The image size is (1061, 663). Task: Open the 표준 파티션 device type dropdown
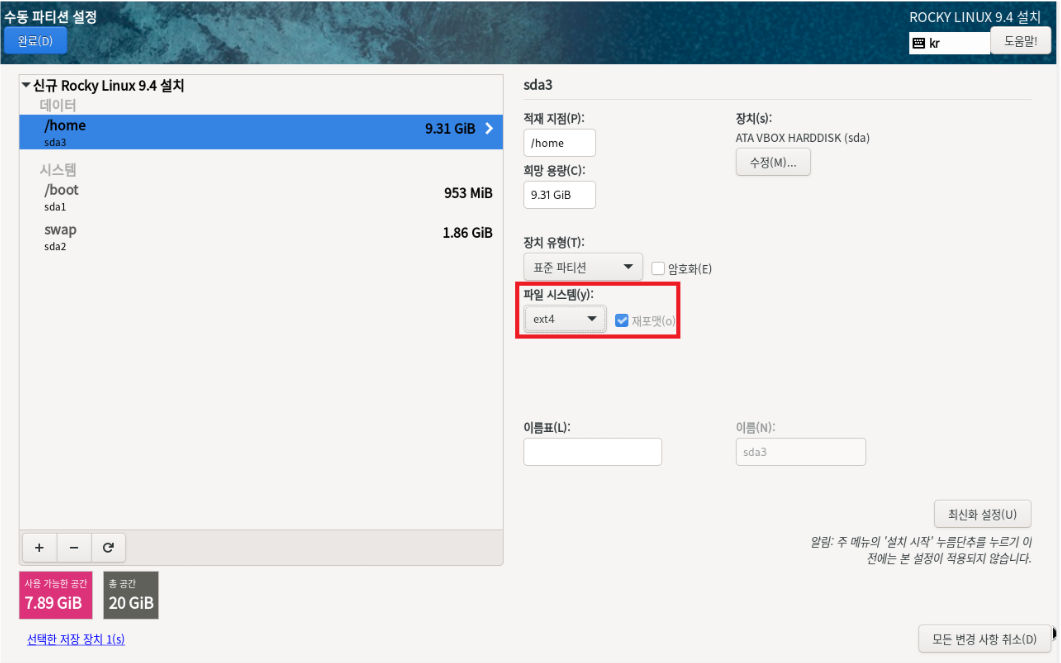[583, 267]
